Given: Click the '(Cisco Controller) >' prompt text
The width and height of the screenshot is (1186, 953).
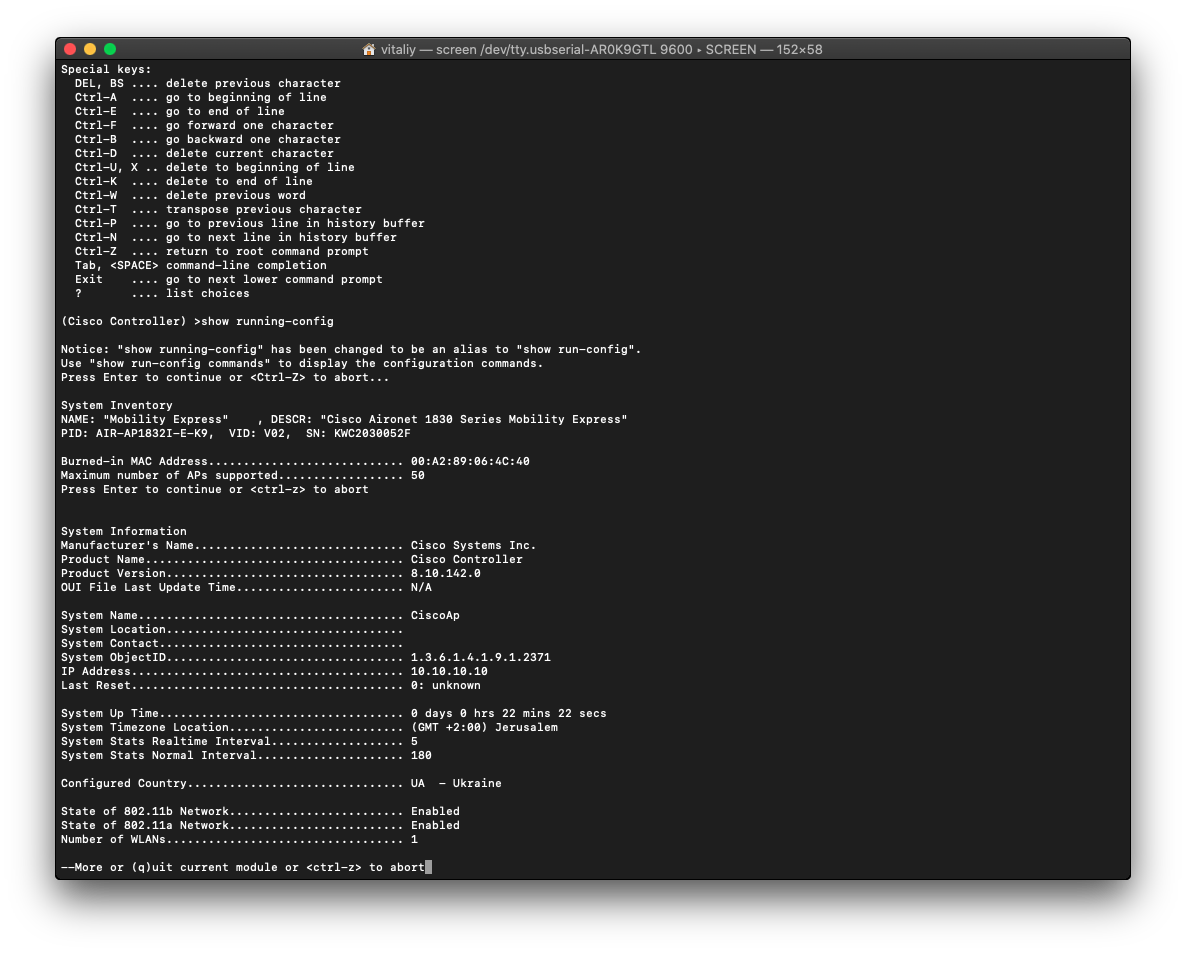Looking at the screenshot, I should point(131,321).
